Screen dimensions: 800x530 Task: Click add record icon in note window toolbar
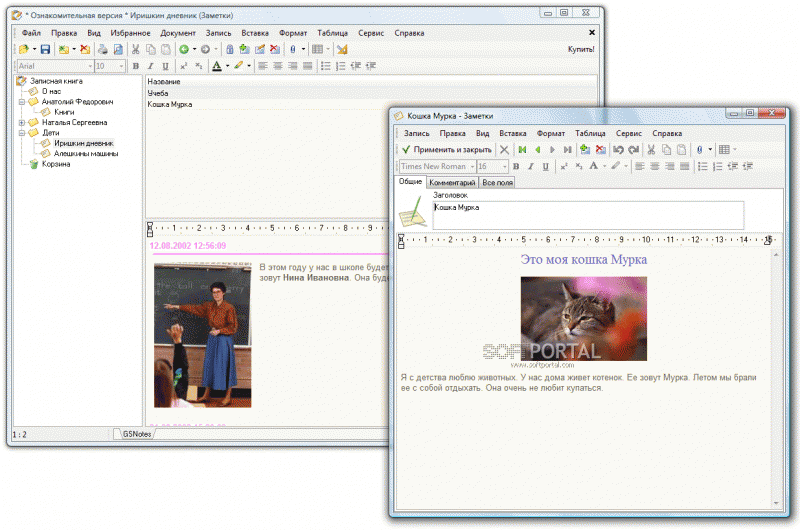tap(585, 149)
